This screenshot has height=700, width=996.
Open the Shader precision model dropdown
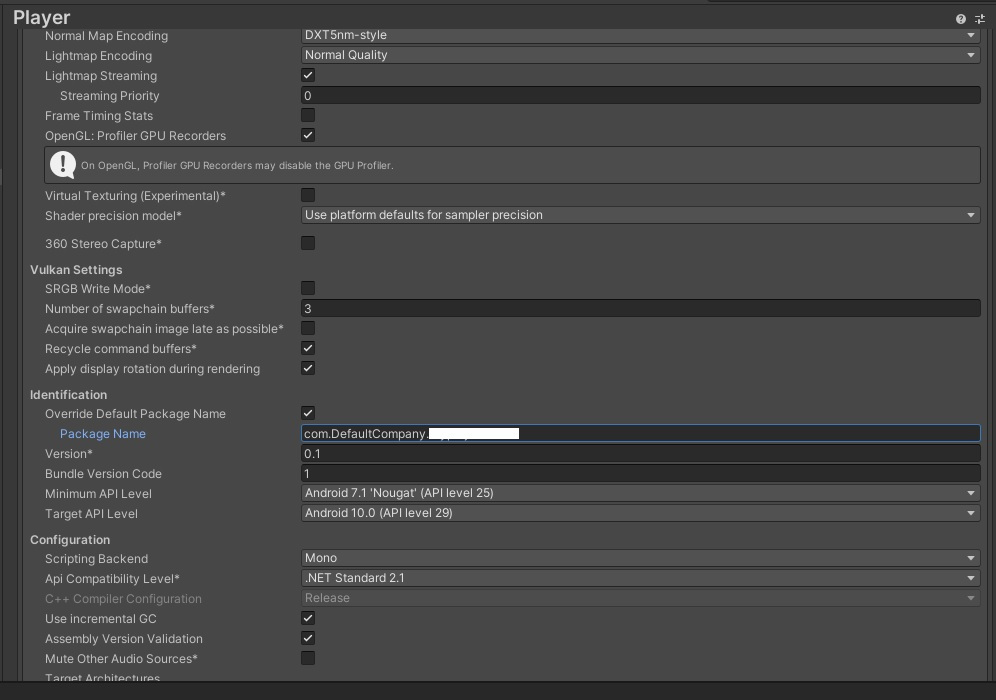point(640,215)
